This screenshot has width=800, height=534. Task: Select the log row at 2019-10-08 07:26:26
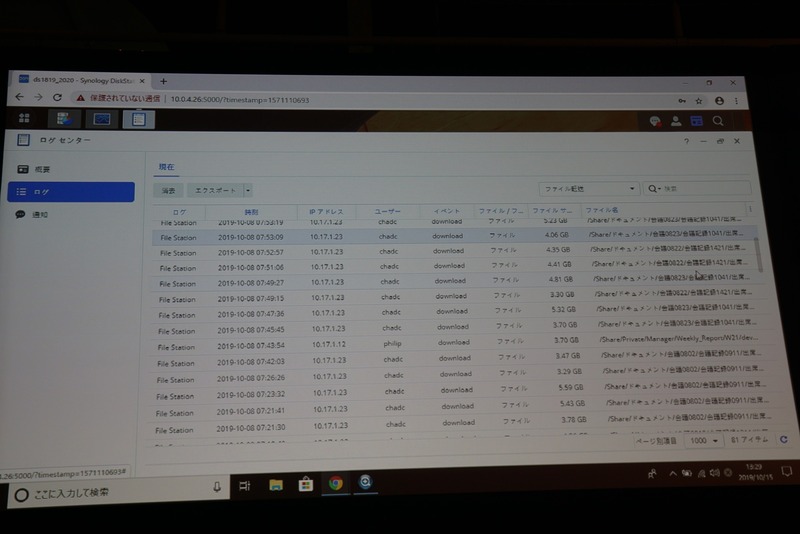[462, 376]
